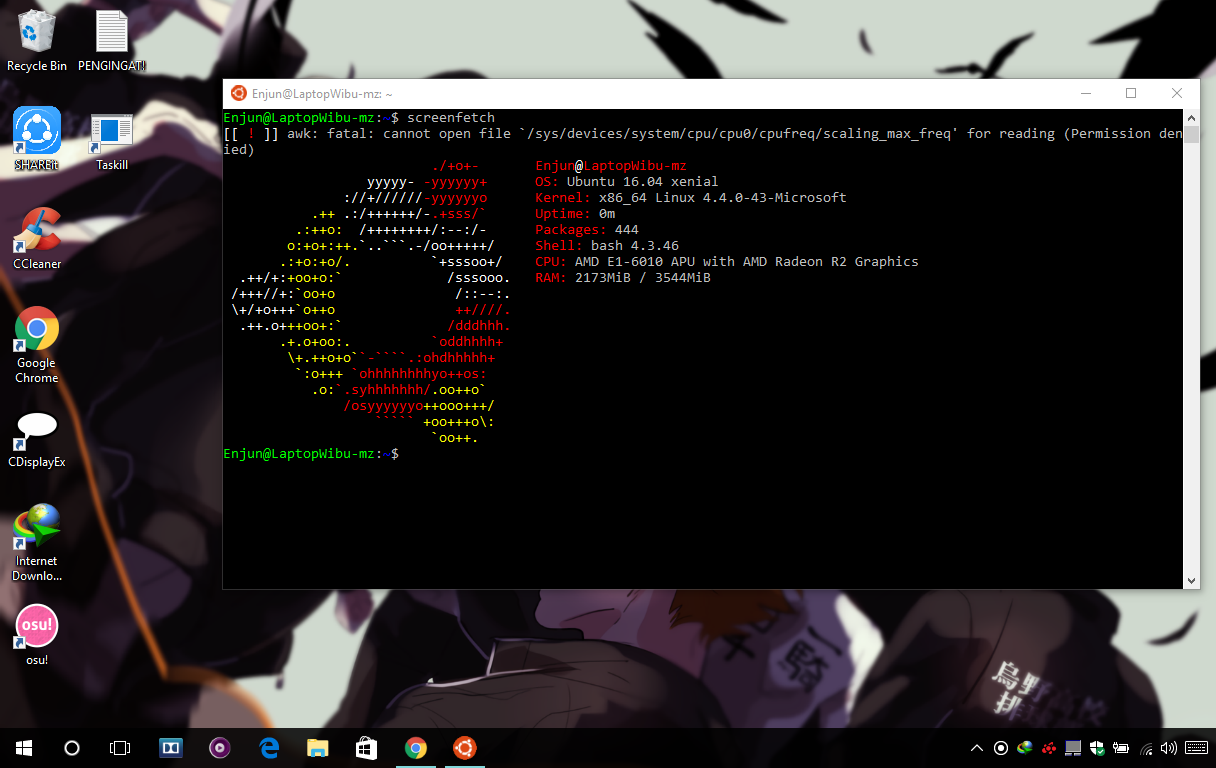
Task: Click the terminal scrollbar thumb
Action: pos(1191,135)
